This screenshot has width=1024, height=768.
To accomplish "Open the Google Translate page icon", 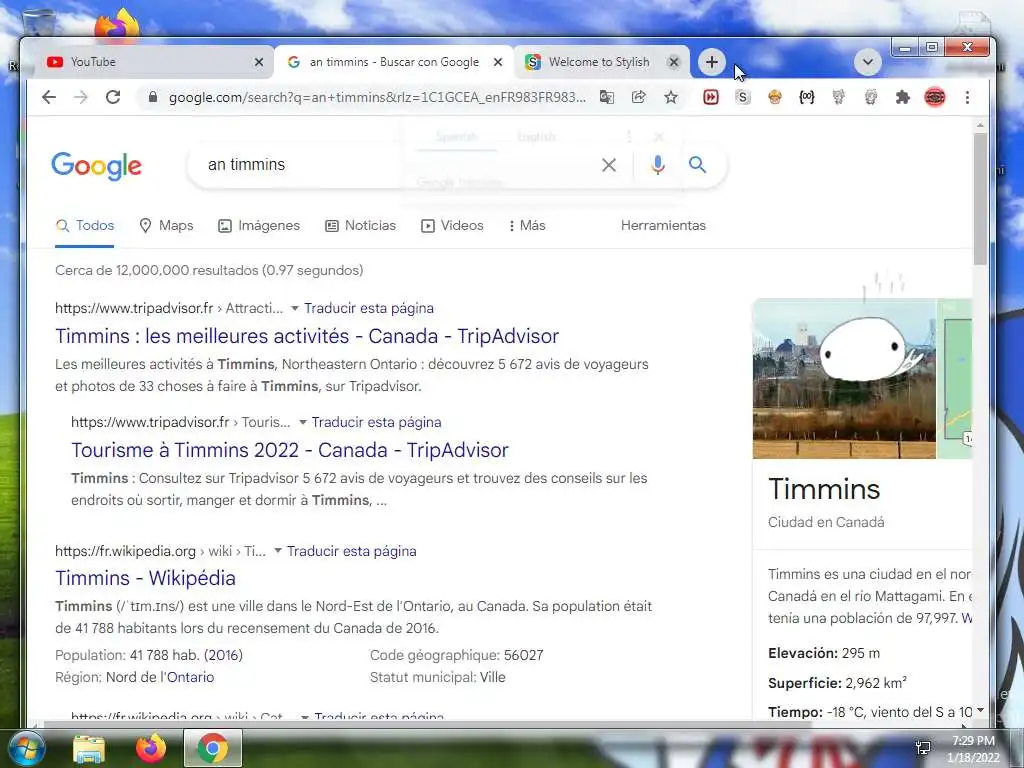I will 607,97.
